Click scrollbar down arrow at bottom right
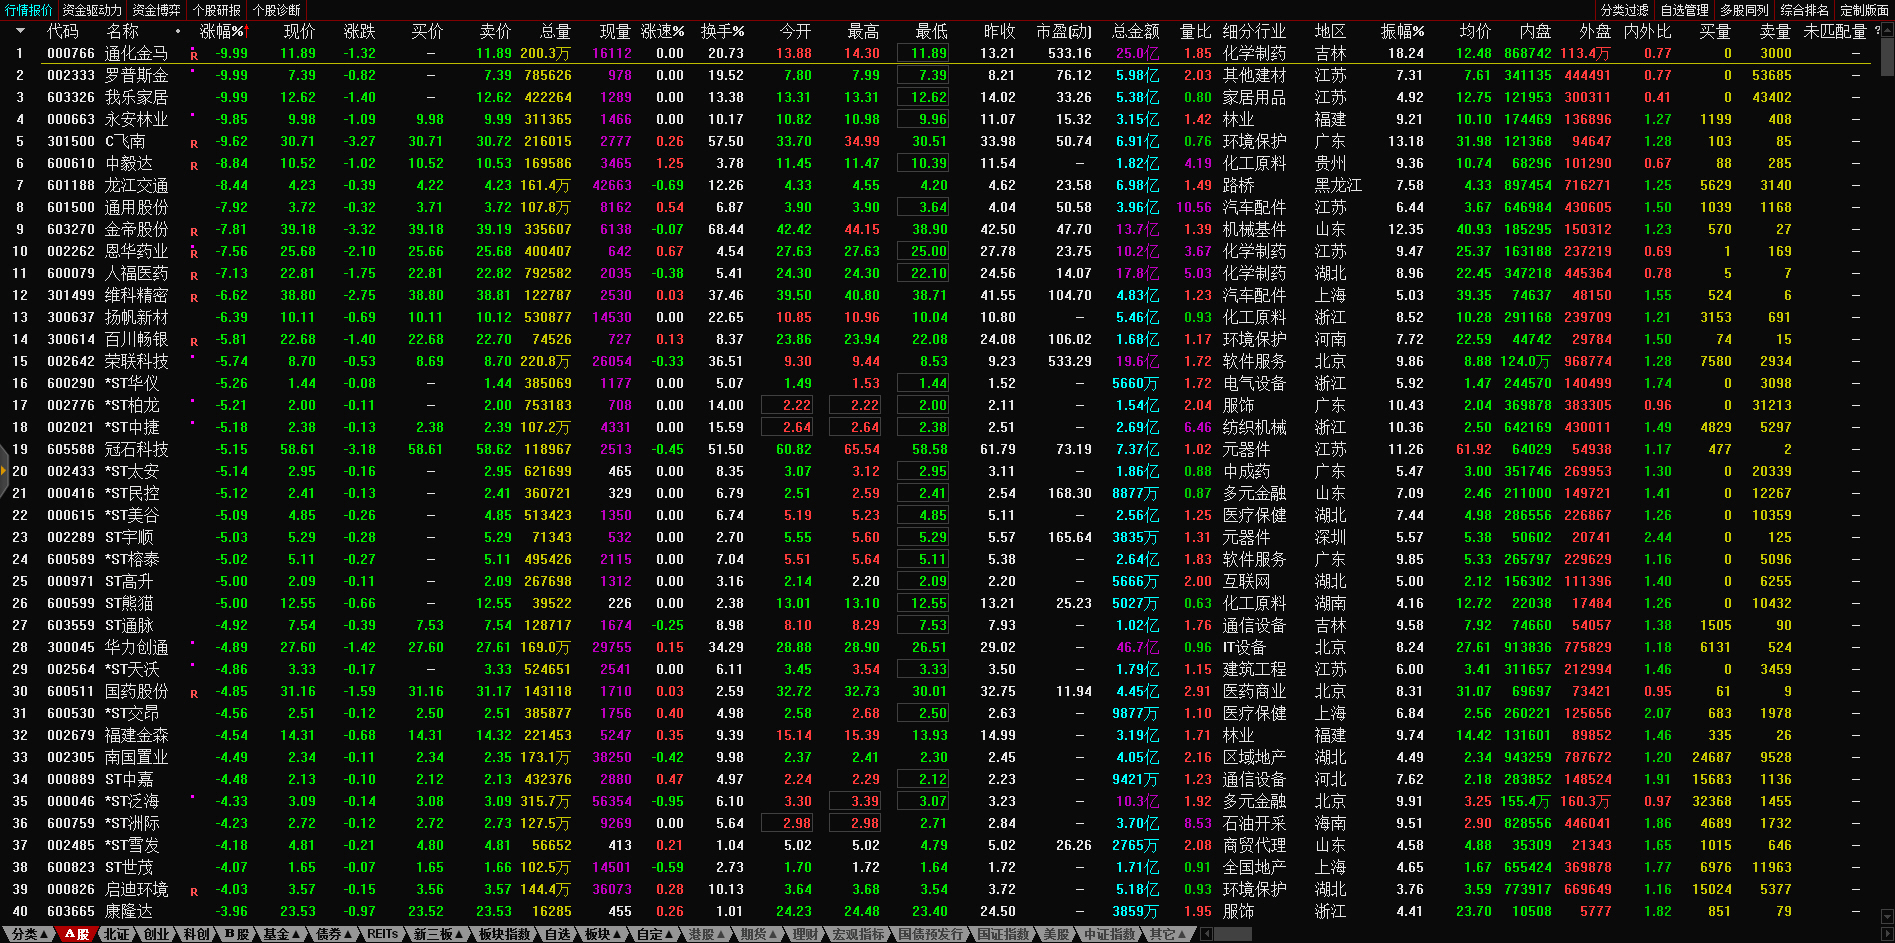The width and height of the screenshot is (1895, 943). [1887, 916]
